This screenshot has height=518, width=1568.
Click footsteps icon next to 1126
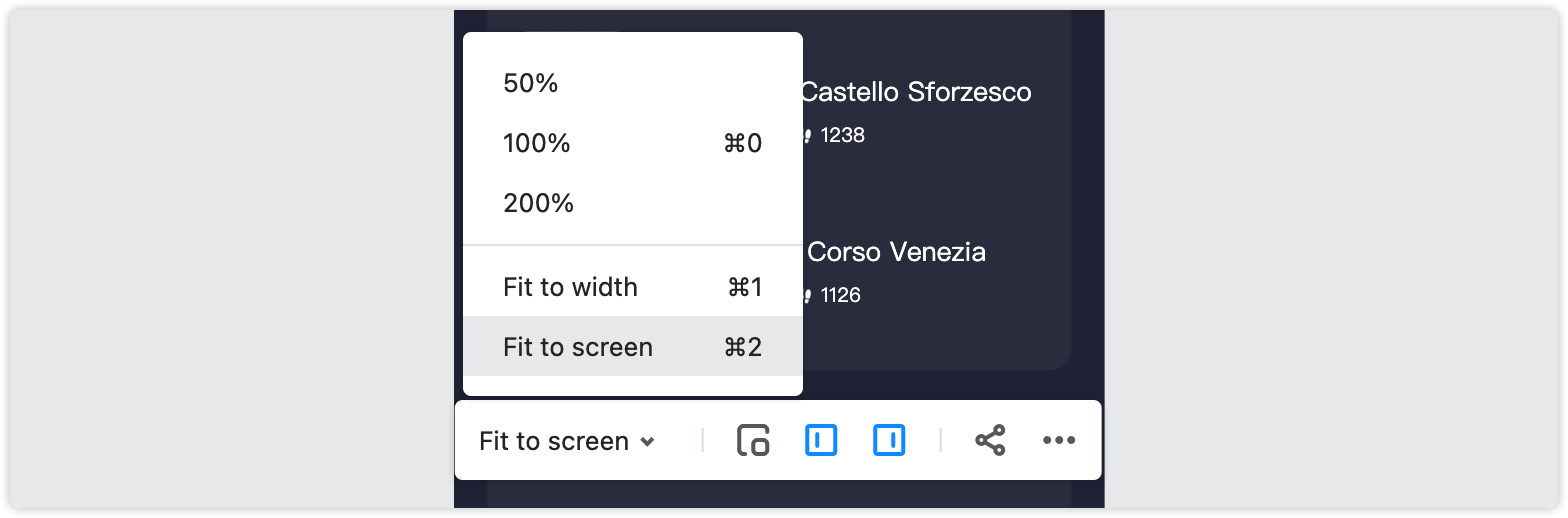tap(806, 295)
